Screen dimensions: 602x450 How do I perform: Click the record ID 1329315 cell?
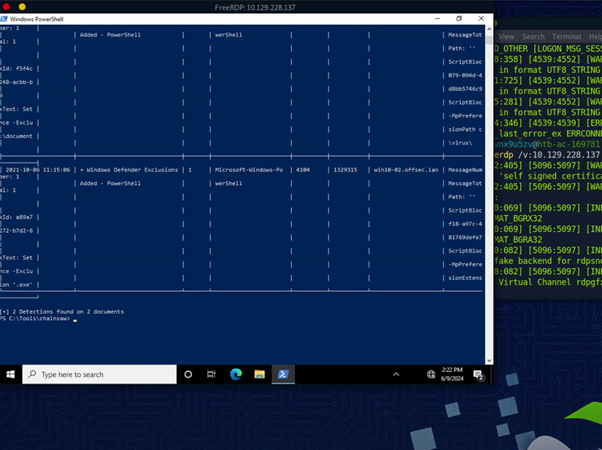tap(345, 170)
